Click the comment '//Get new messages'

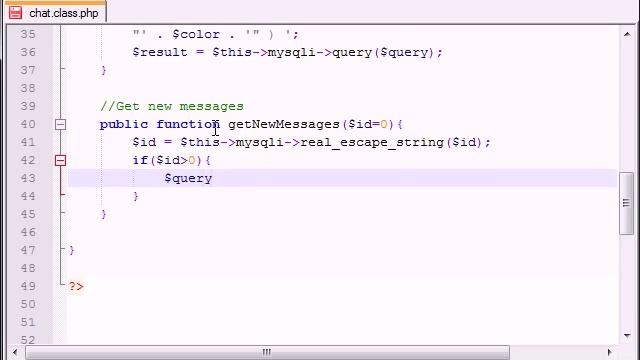pyautogui.click(x=172, y=107)
